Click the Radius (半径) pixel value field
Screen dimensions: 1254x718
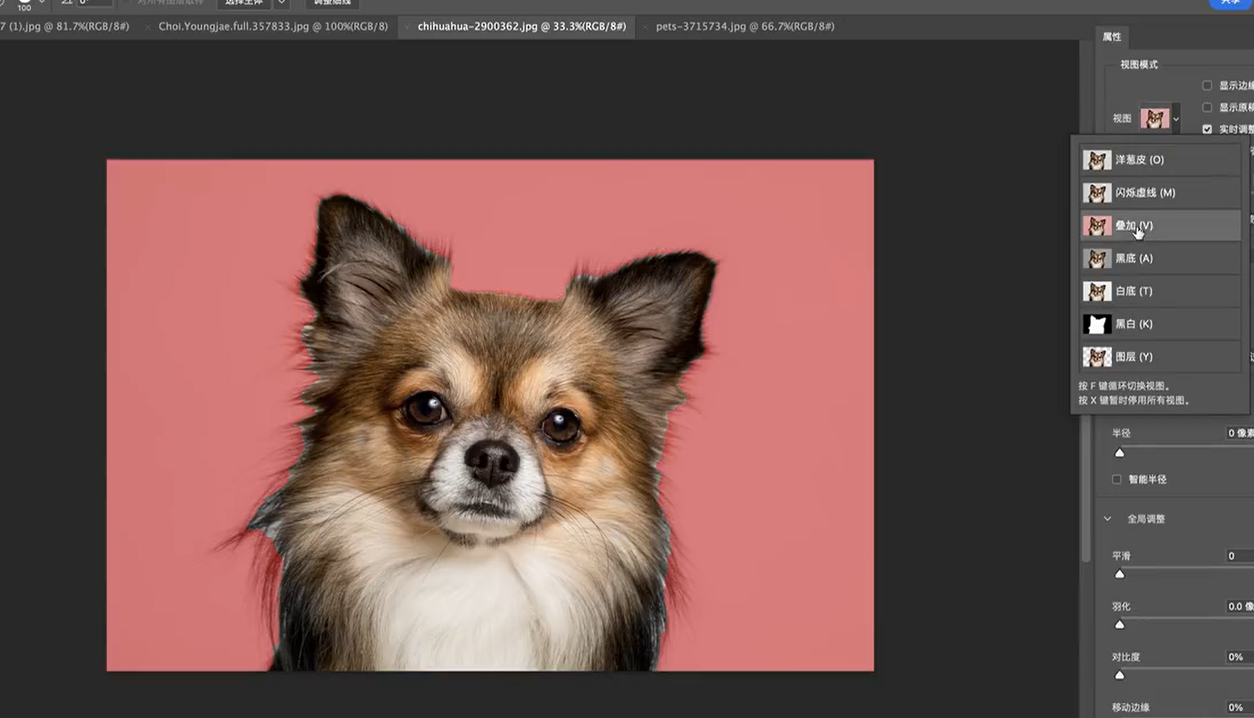click(1239, 433)
